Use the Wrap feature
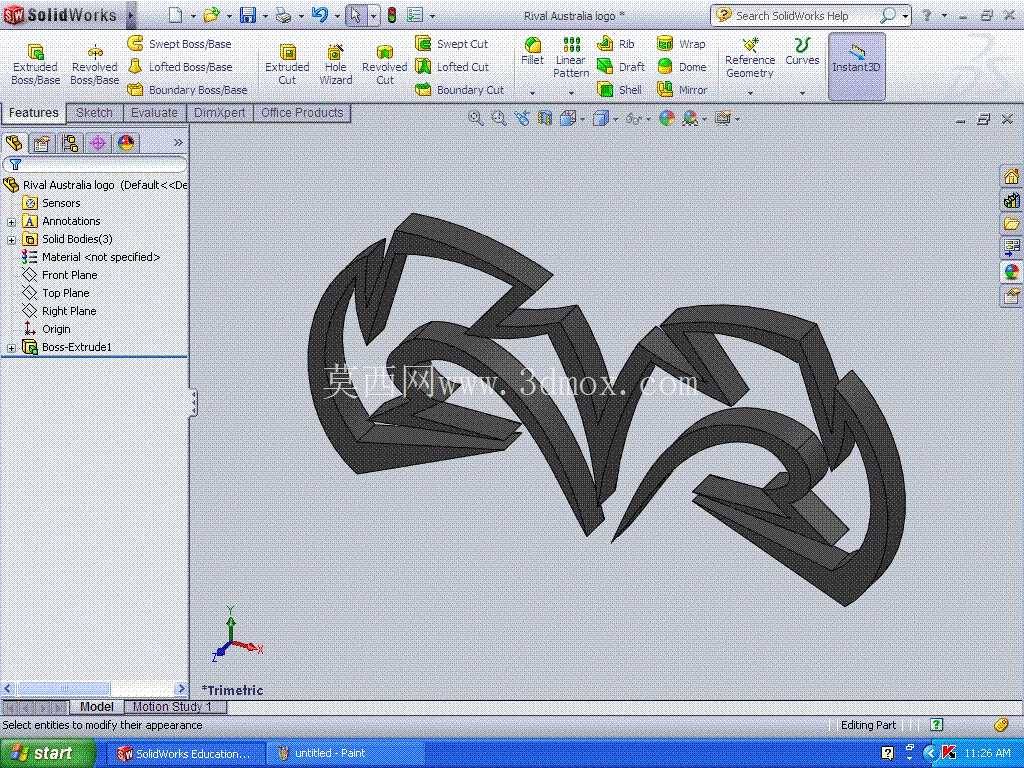This screenshot has height=768, width=1024. click(681, 44)
